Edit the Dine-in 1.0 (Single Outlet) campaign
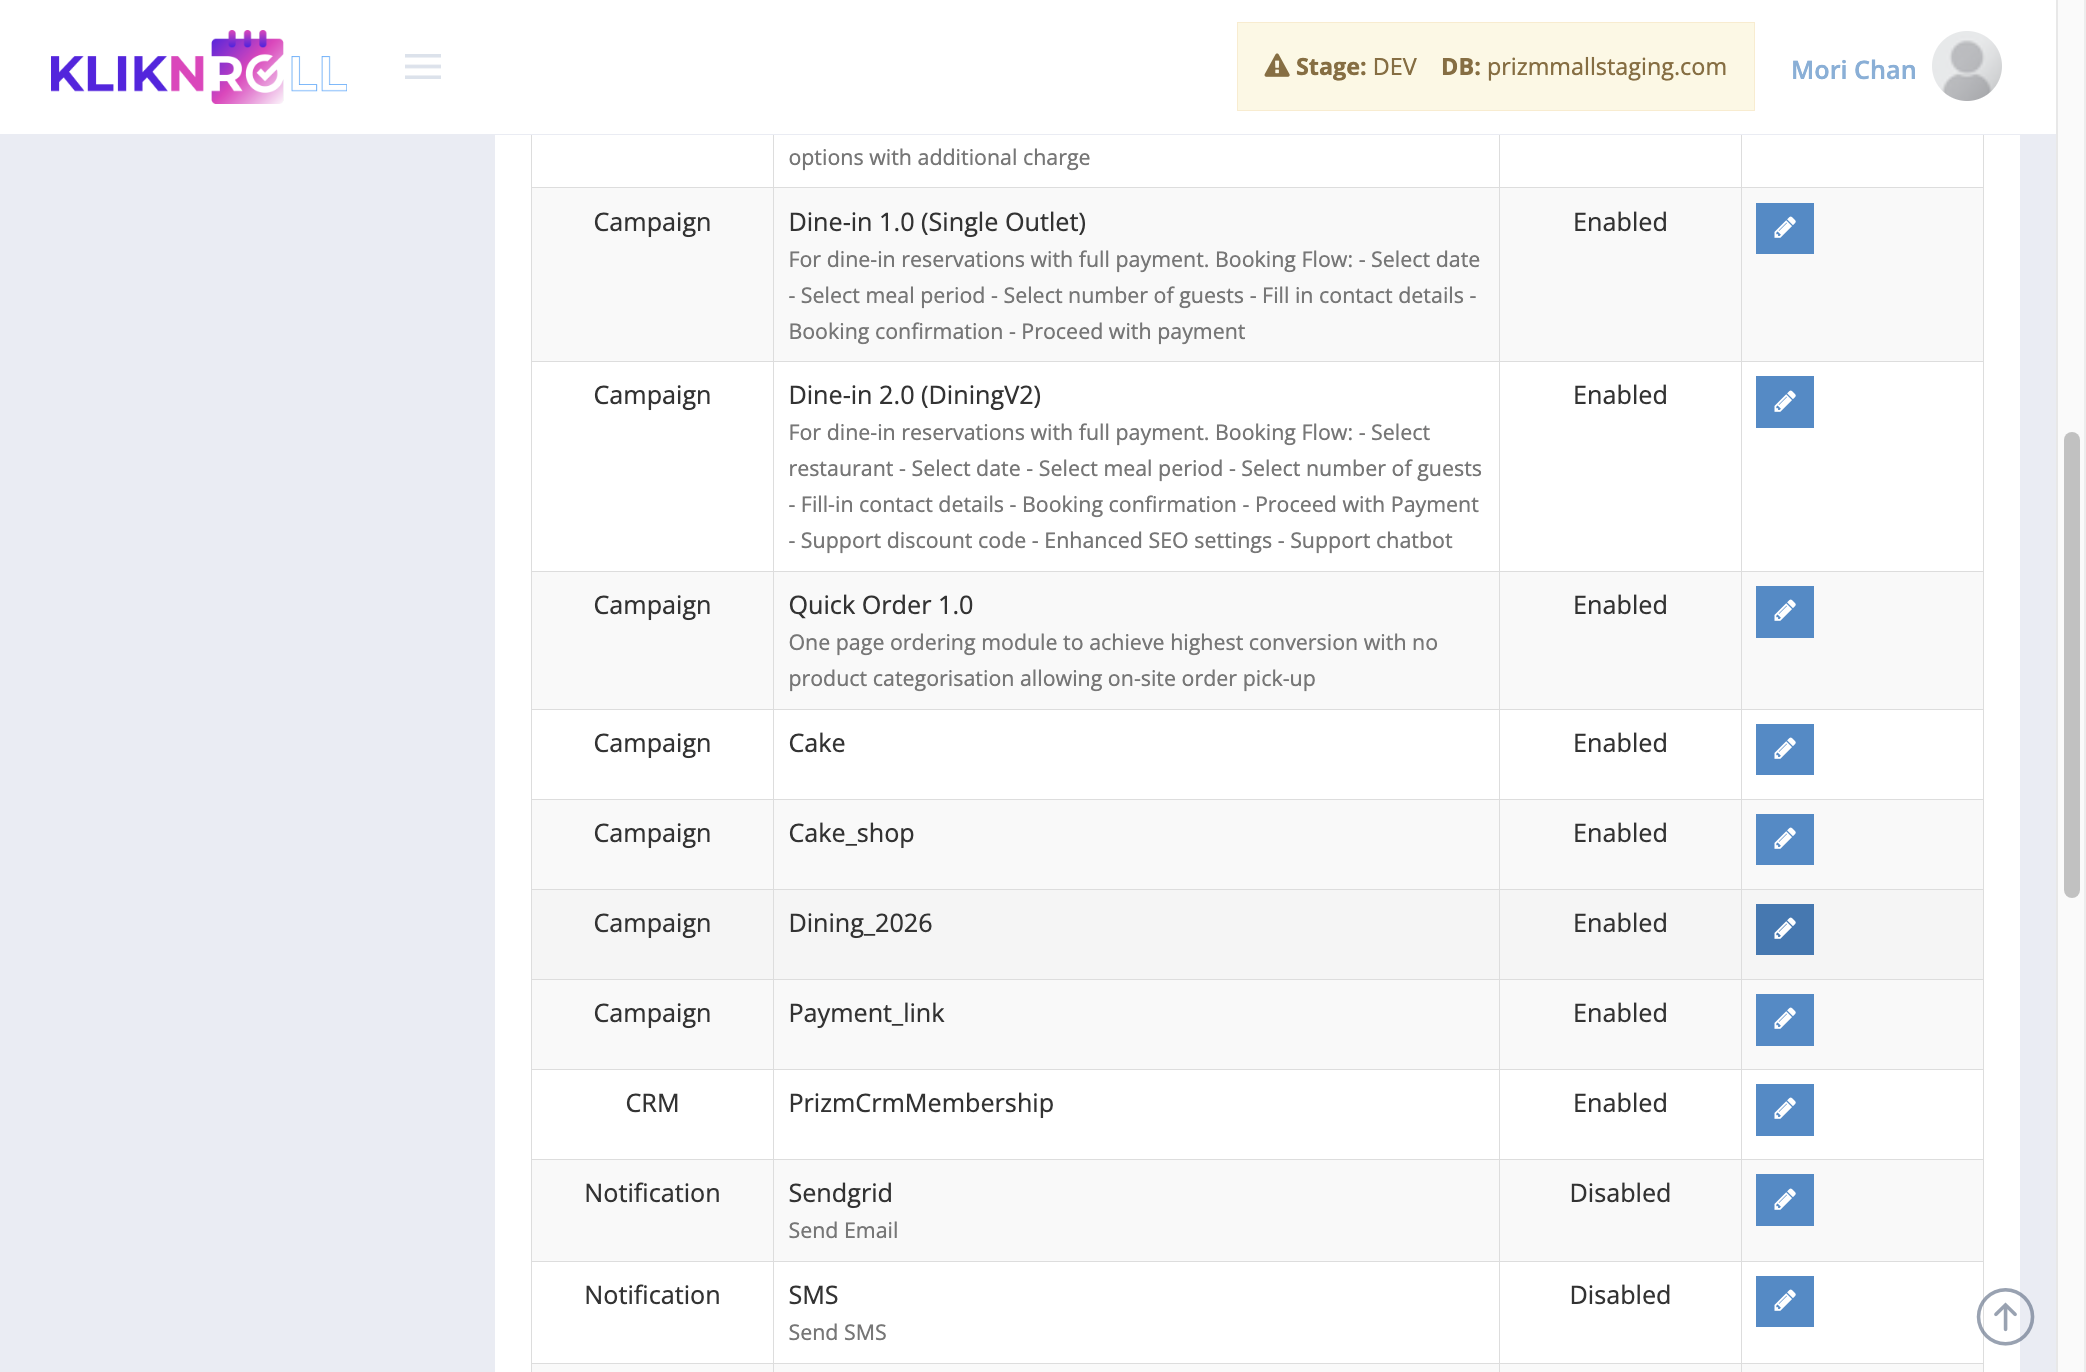2086x1372 pixels. click(1784, 228)
